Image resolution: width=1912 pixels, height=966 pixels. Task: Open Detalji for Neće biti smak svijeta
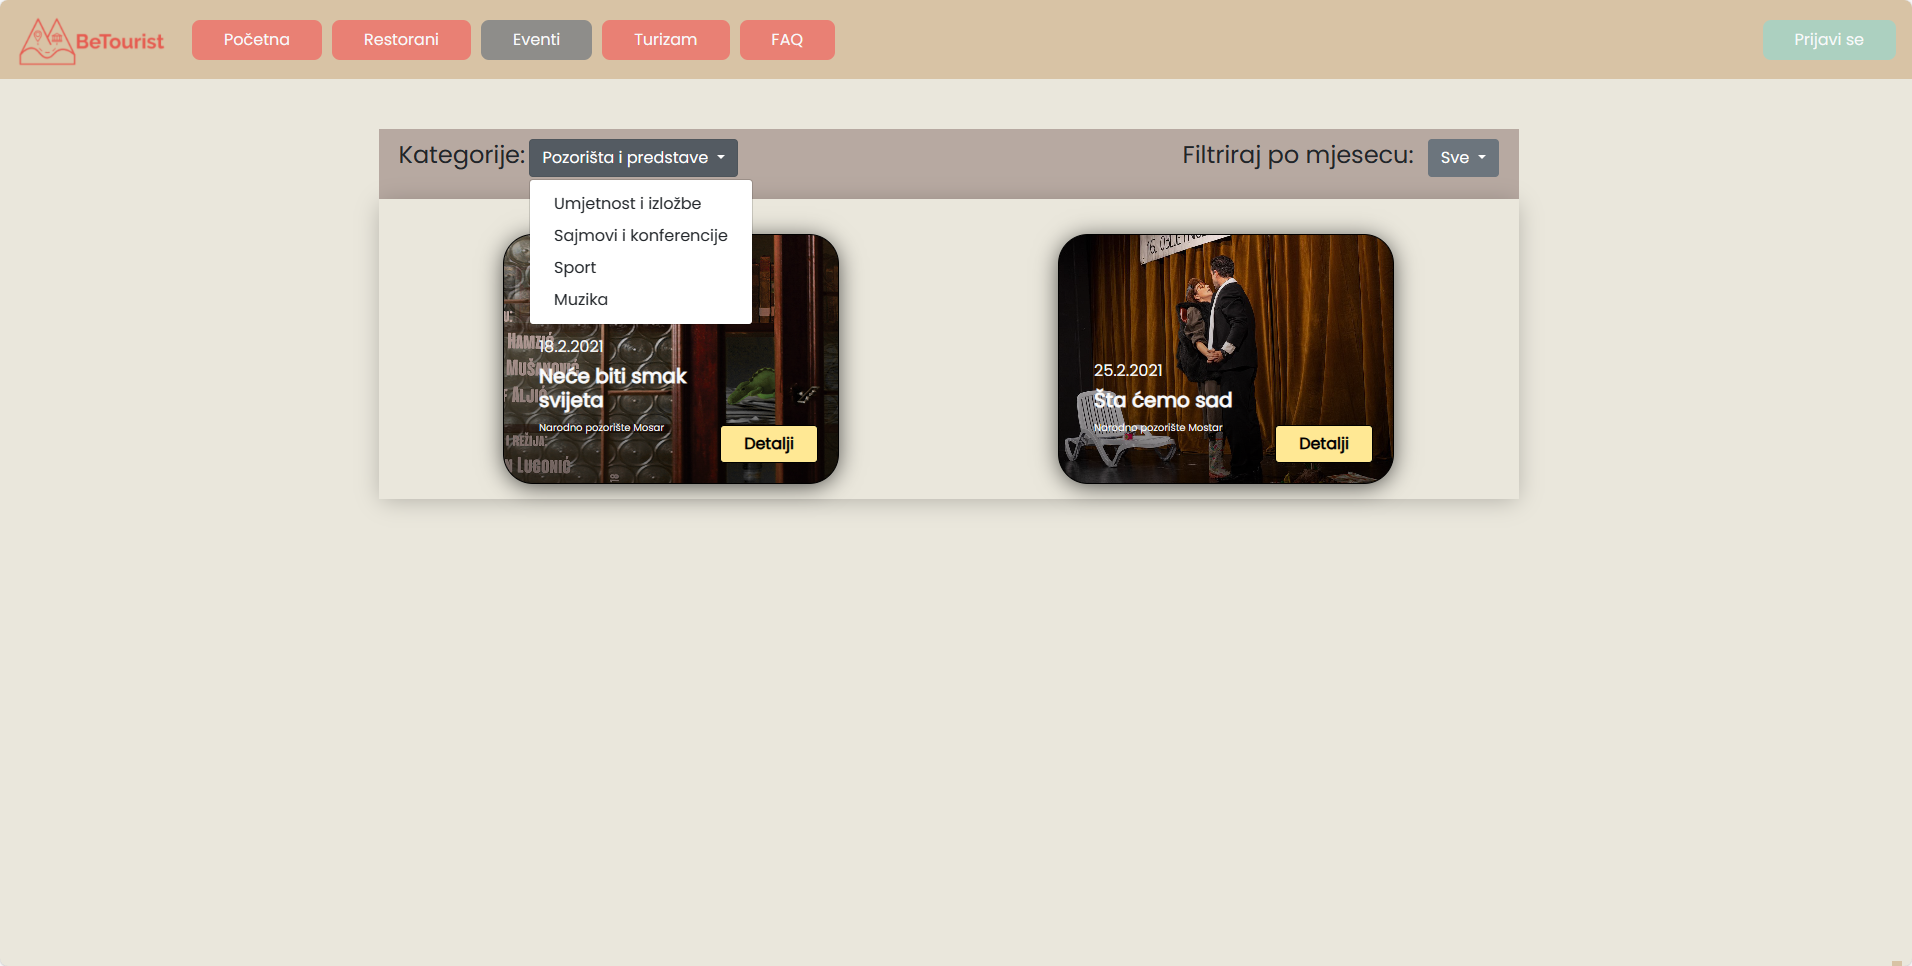[768, 444]
